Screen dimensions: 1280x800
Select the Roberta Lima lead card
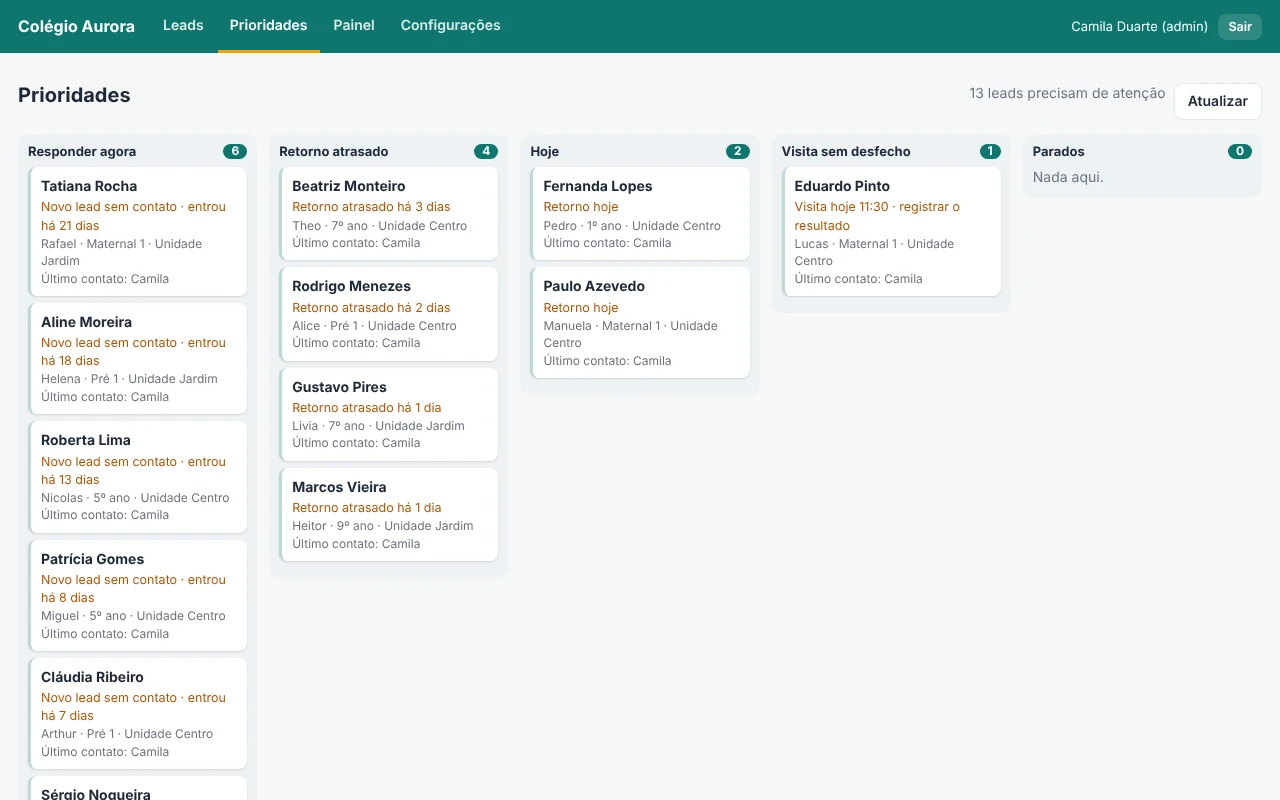click(138, 477)
